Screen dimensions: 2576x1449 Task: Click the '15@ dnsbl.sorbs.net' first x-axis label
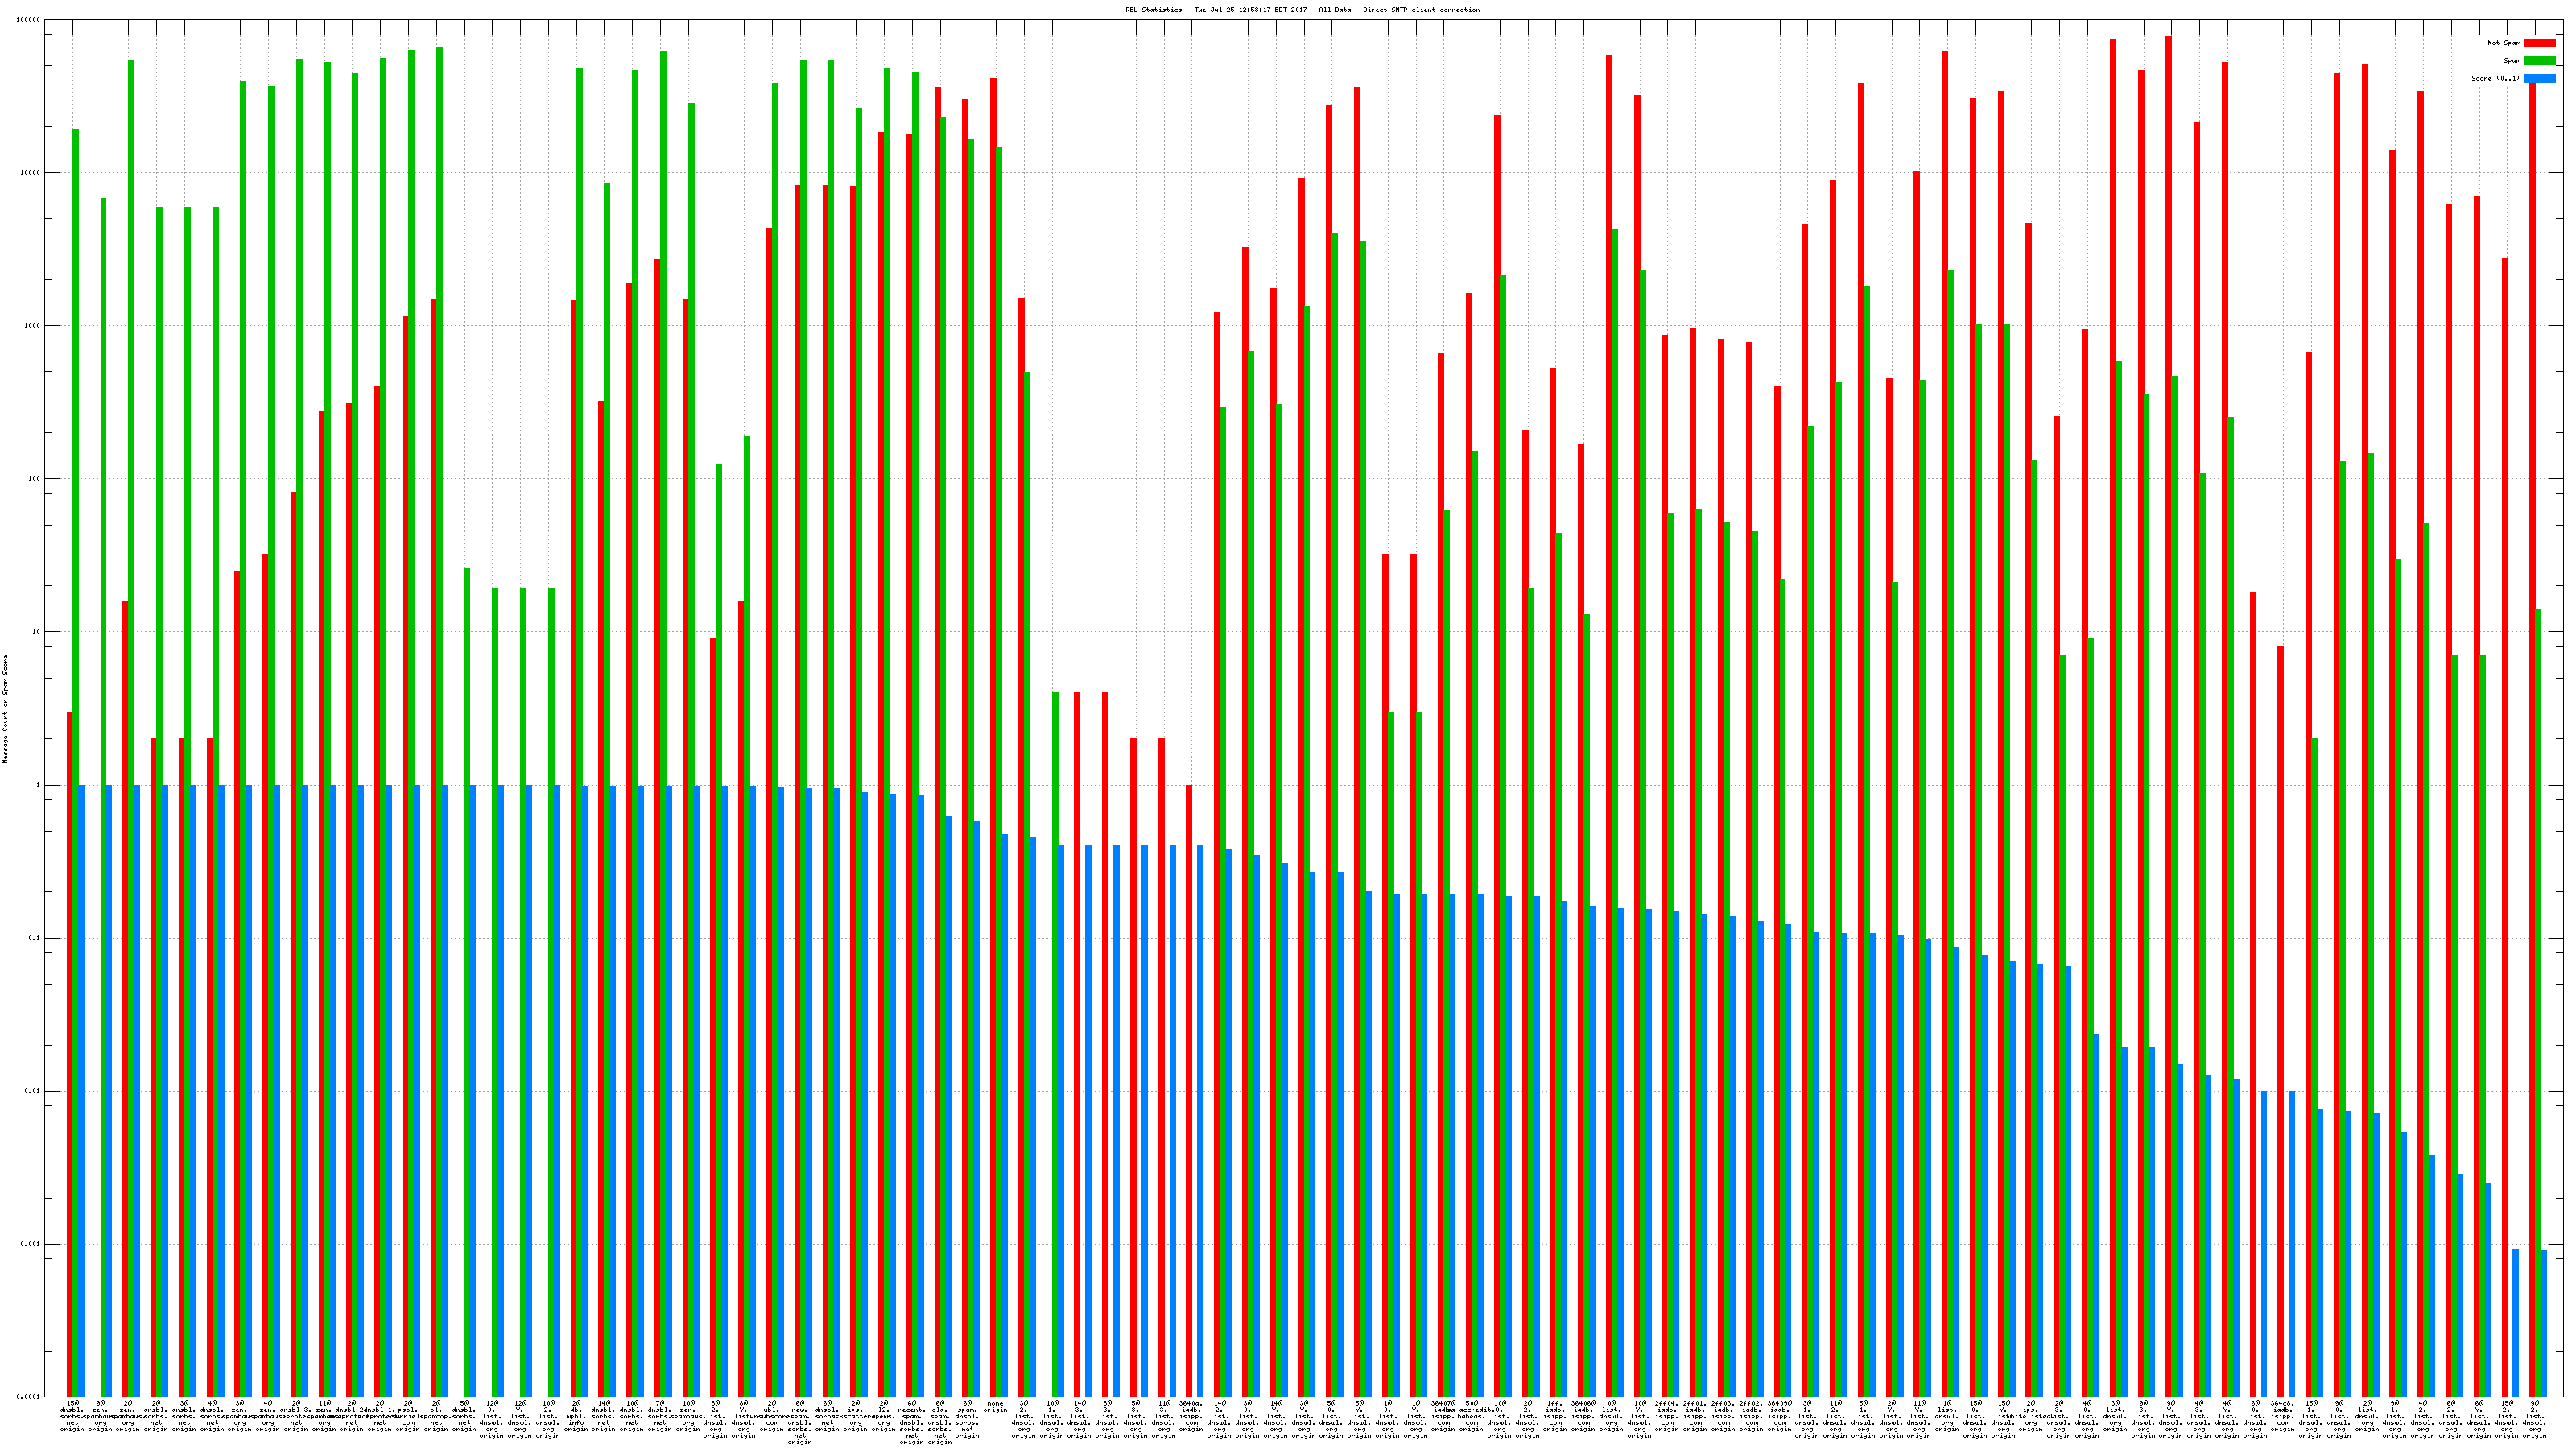72,1416
